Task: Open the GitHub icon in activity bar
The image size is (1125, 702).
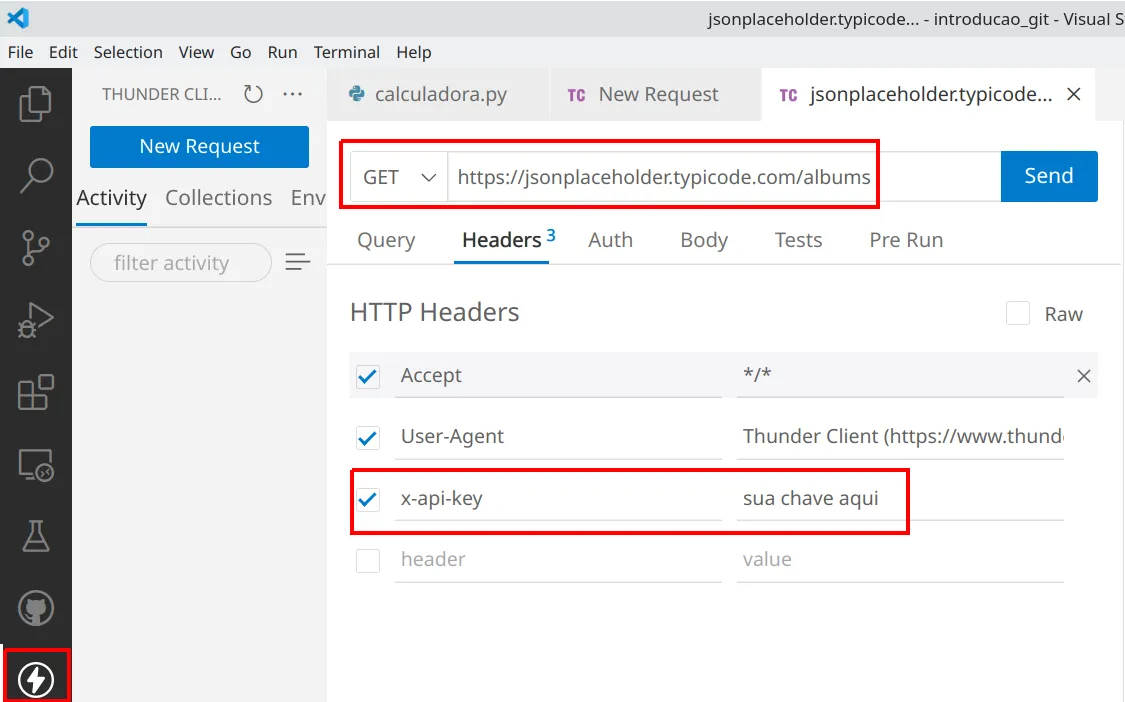Action: pos(35,609)
